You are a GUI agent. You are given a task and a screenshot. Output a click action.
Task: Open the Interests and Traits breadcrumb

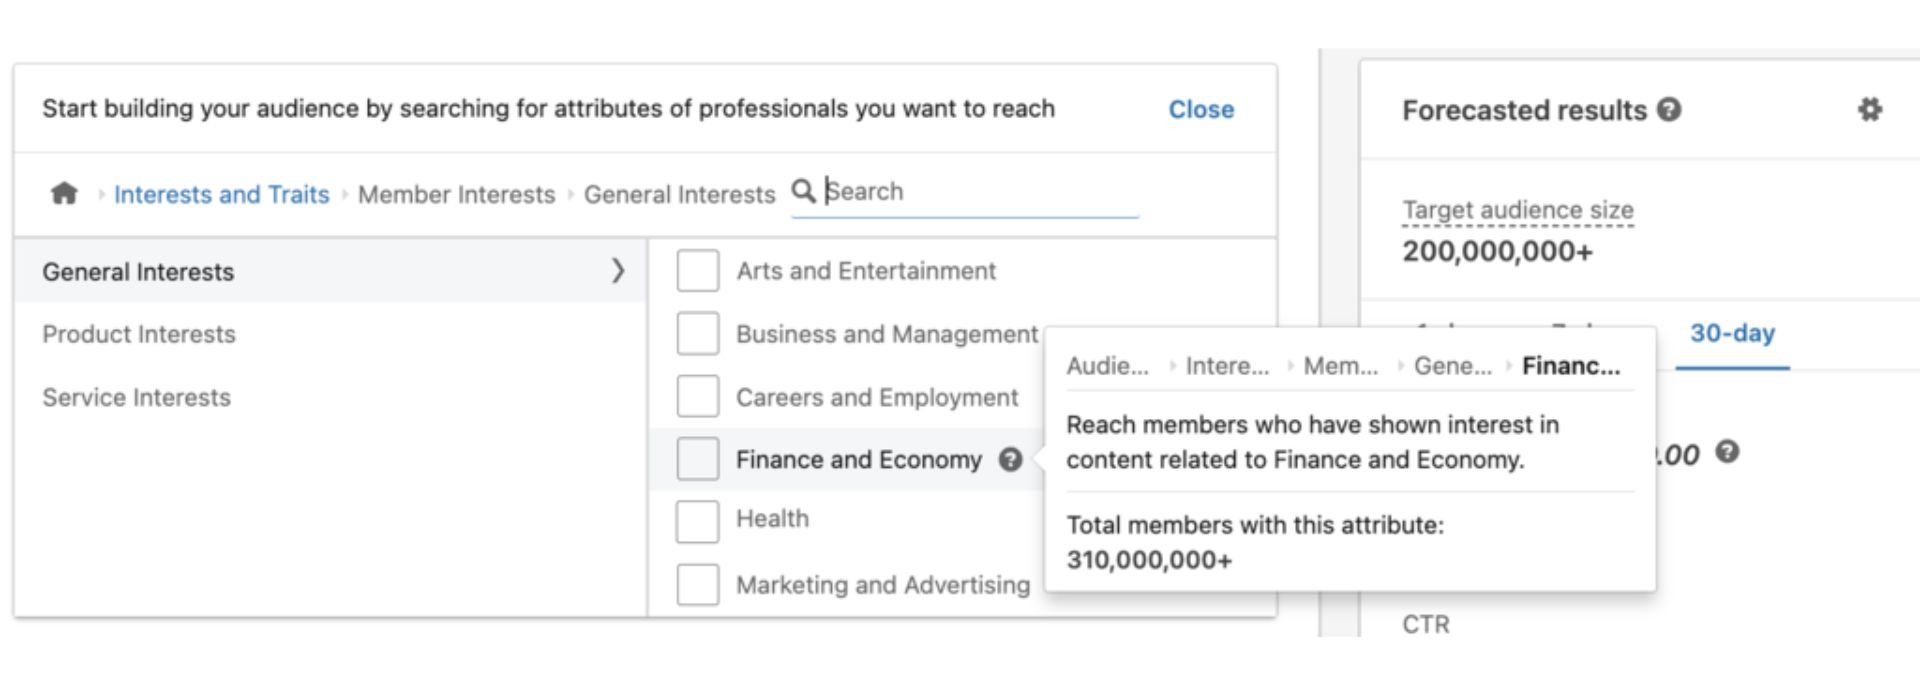[x=222, y=194]
